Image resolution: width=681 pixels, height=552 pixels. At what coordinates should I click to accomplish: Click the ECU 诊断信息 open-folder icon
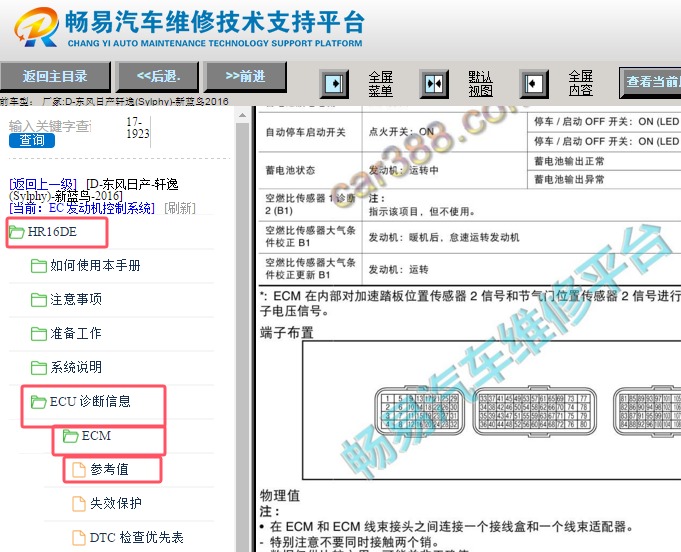pos(39,402)
